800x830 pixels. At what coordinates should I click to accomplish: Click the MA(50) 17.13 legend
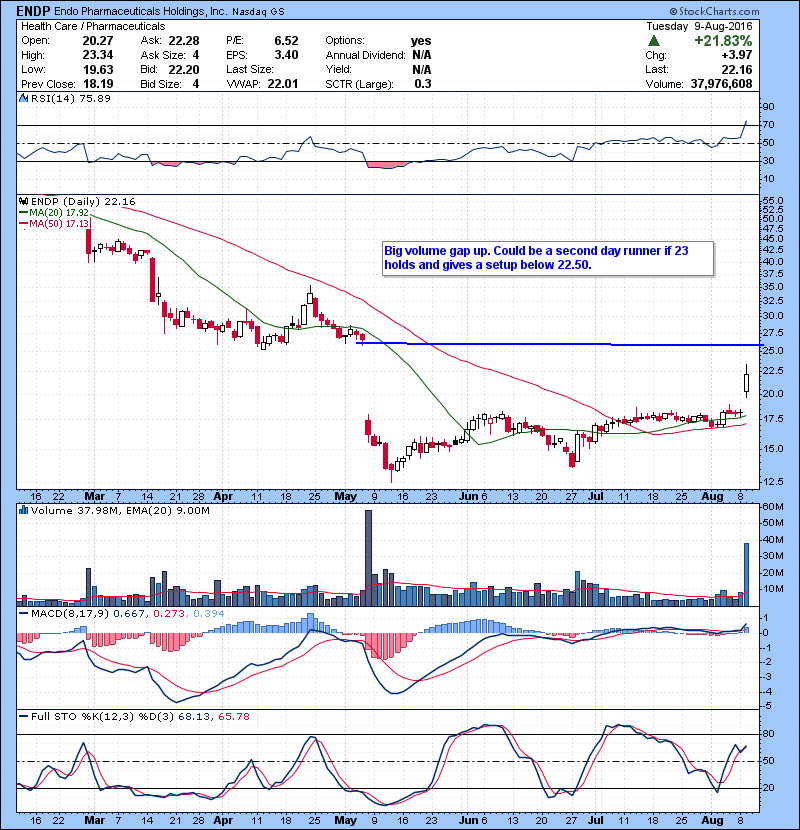pyautogui.click(x=54, y=224)
